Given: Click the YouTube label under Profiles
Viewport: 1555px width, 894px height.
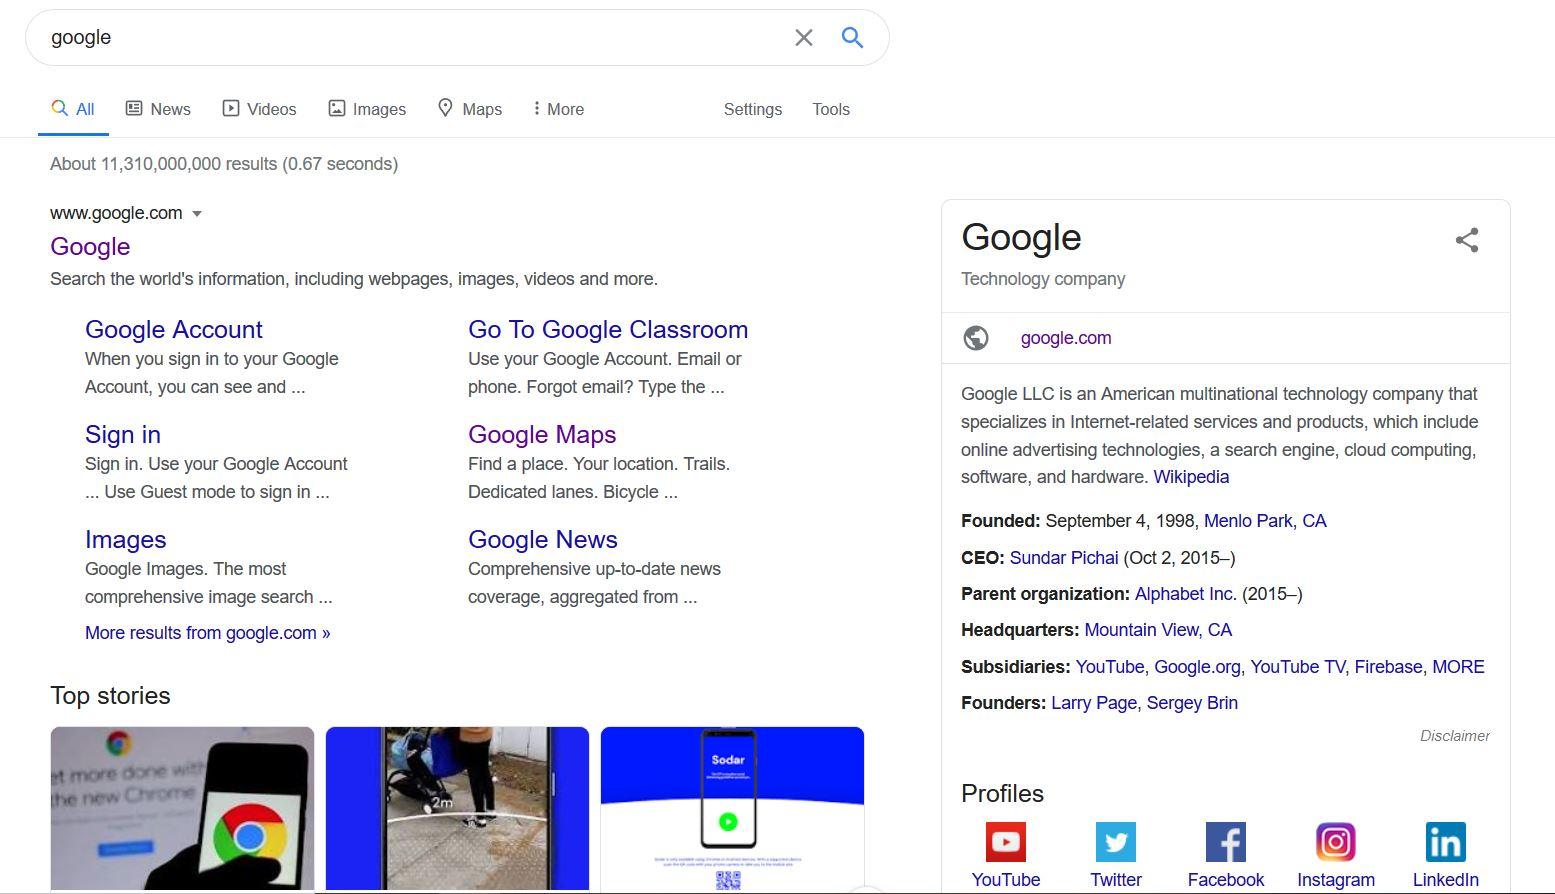Looking at the screenshot, I should coord(1006,880).
